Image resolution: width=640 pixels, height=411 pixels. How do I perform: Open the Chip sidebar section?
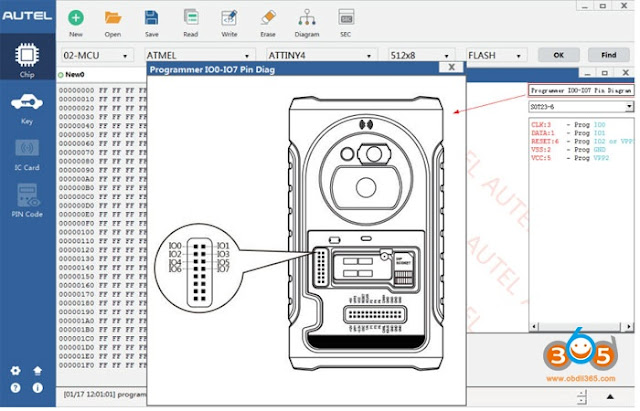pos(26,59)
